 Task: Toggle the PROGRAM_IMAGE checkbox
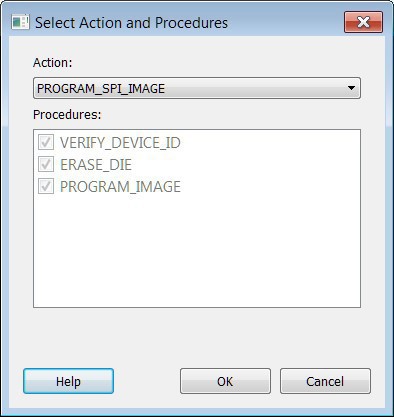46,186
